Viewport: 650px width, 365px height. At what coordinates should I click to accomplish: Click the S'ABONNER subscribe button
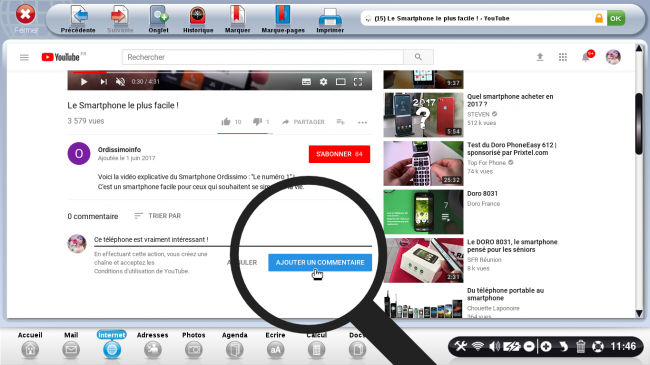(340, 154)
